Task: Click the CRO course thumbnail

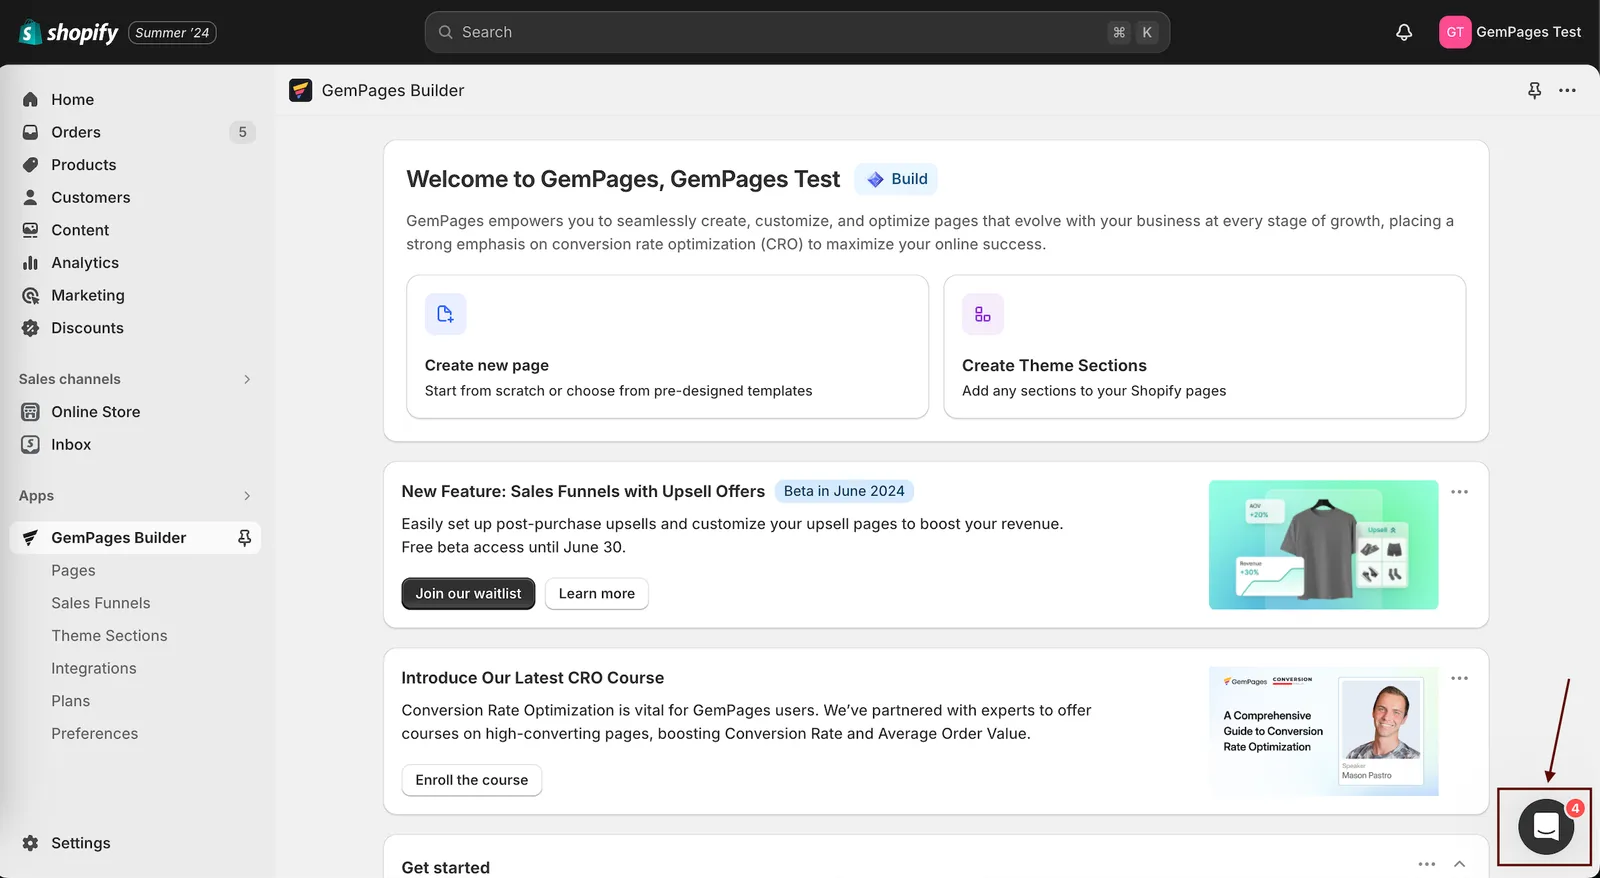Action: [x=1323, y=731]
